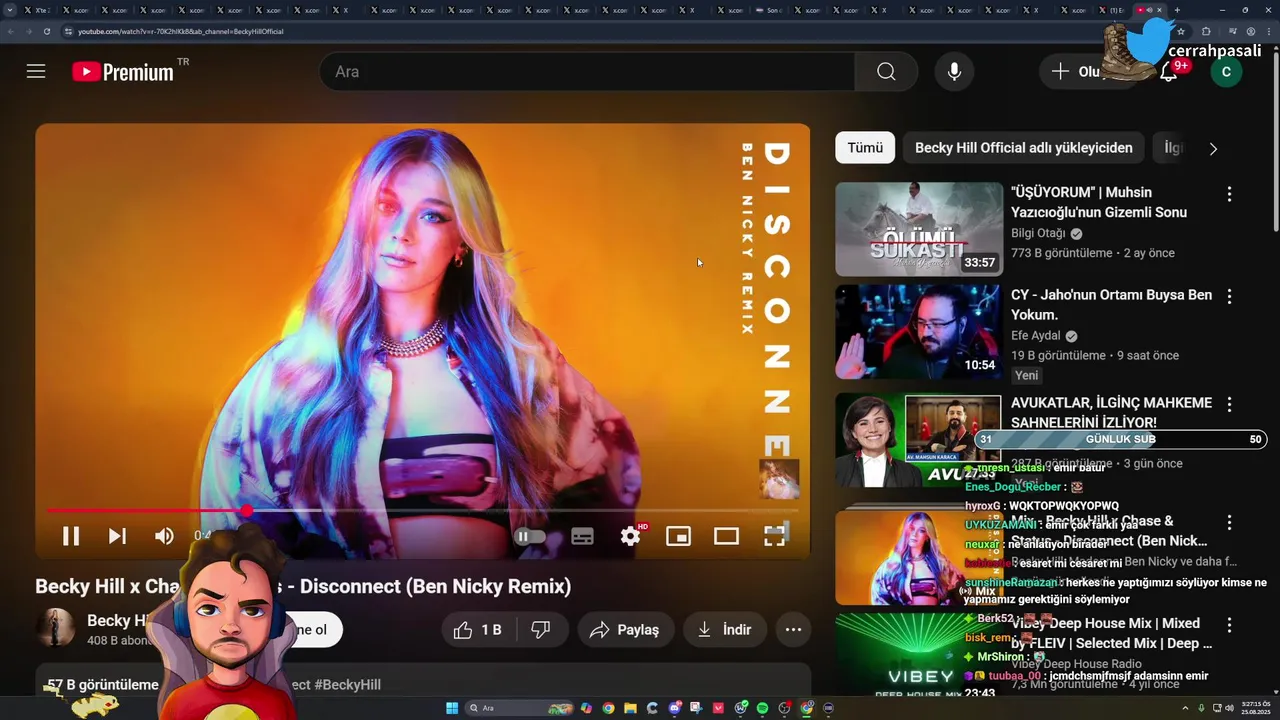Open the Efe Aydal channel name

pyautogui.click(x=1036, y=336)
